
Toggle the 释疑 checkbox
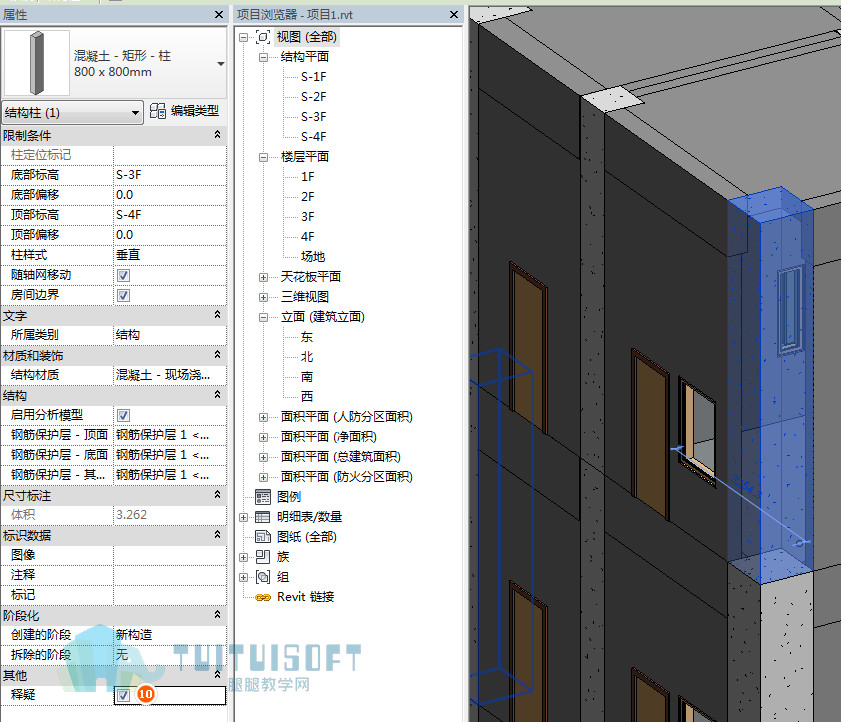[x=123, y=695]
